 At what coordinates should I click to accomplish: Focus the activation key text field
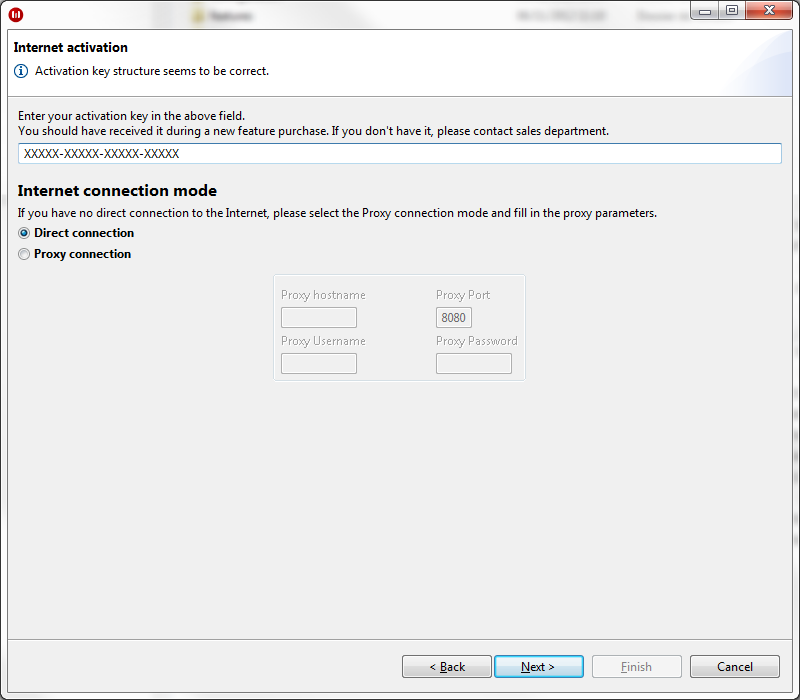click(399, 154)
